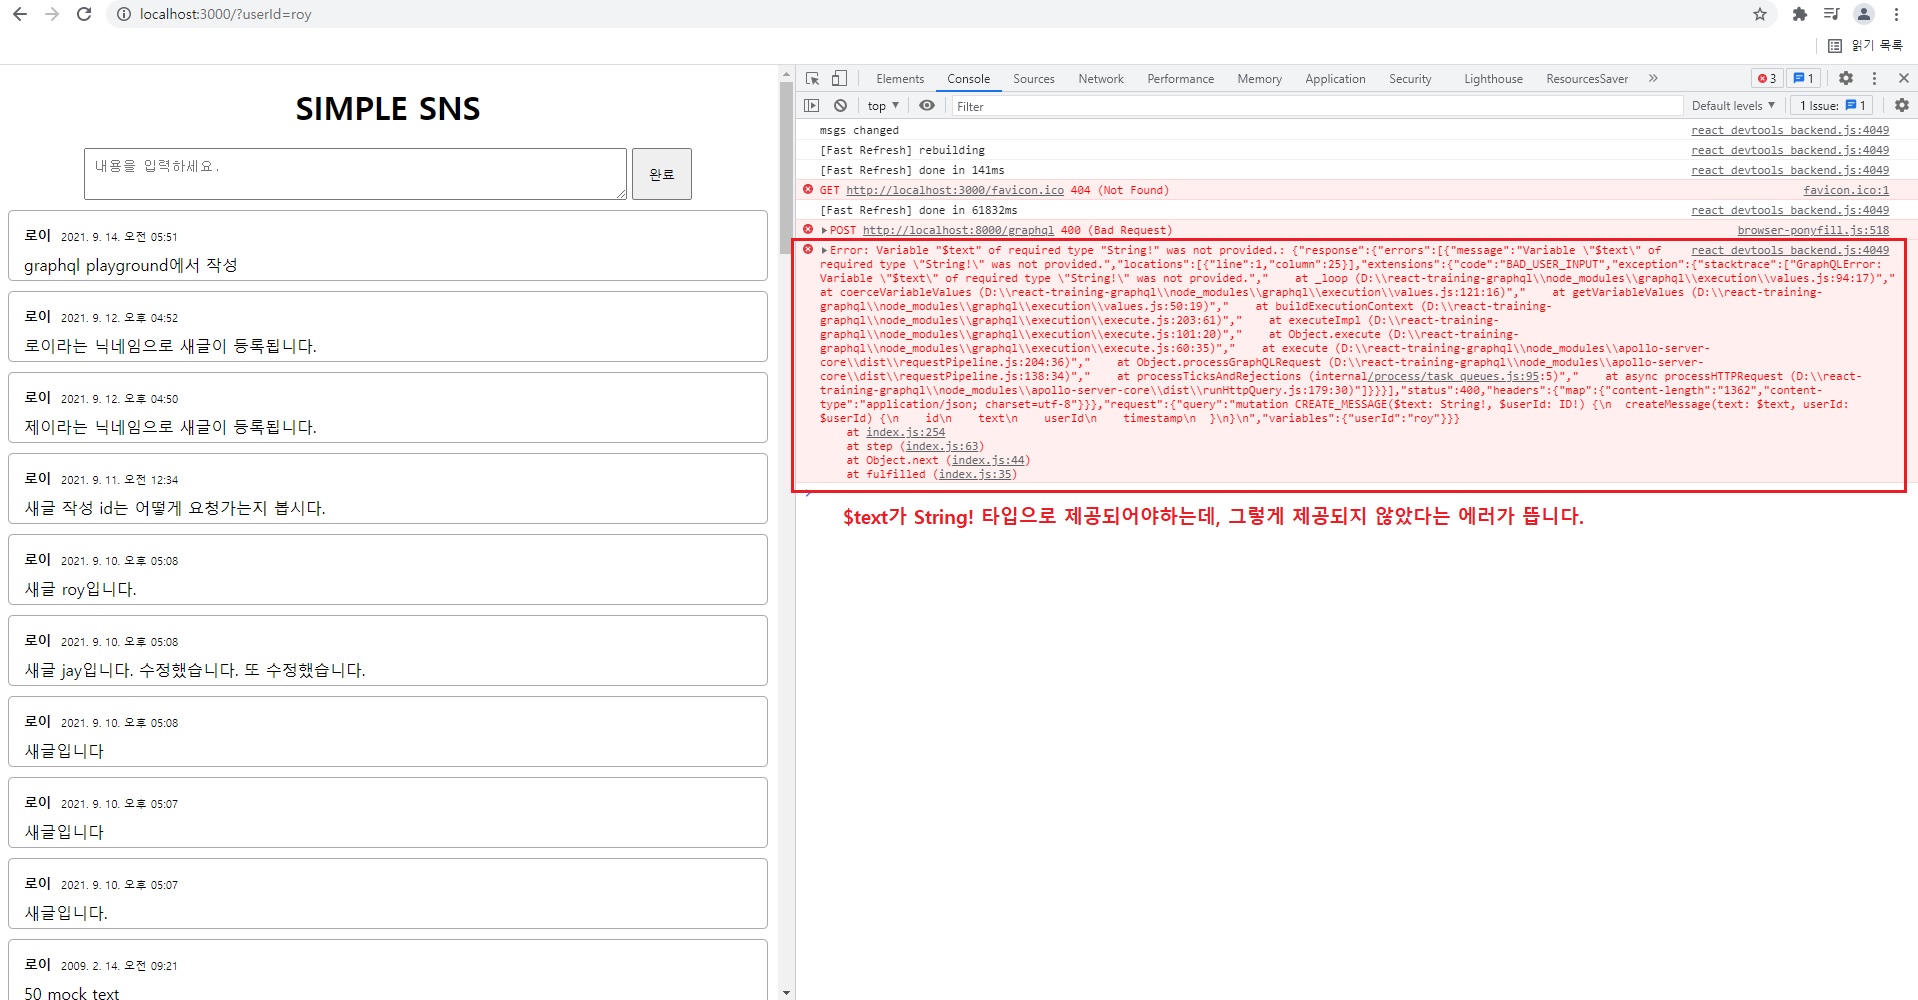Screen dimensions: 1918x1000
Task: Click the console Filter field
Action: (x=1315, y=106)
